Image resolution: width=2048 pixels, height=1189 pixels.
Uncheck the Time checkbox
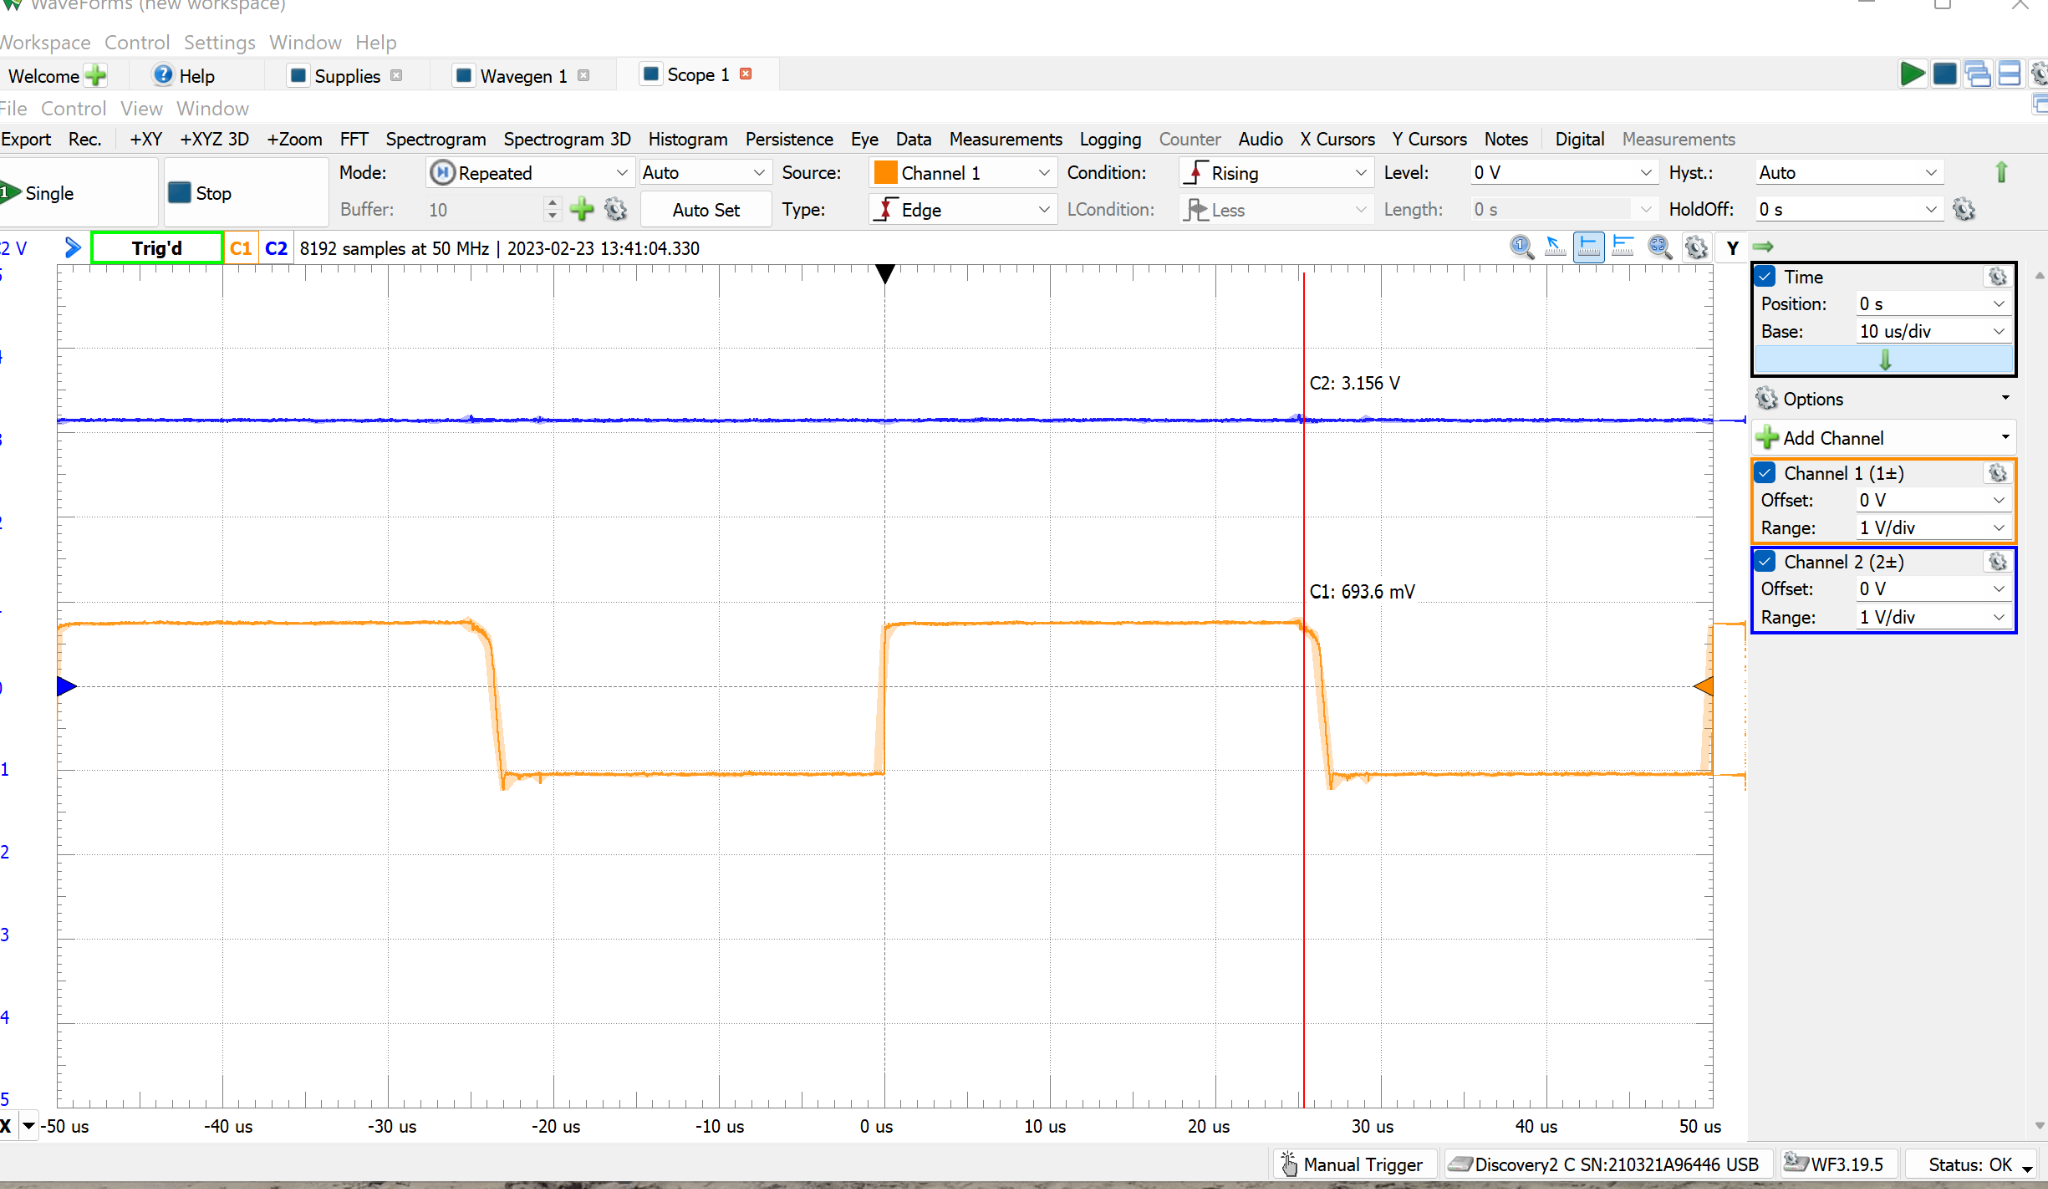[1766, 277]
